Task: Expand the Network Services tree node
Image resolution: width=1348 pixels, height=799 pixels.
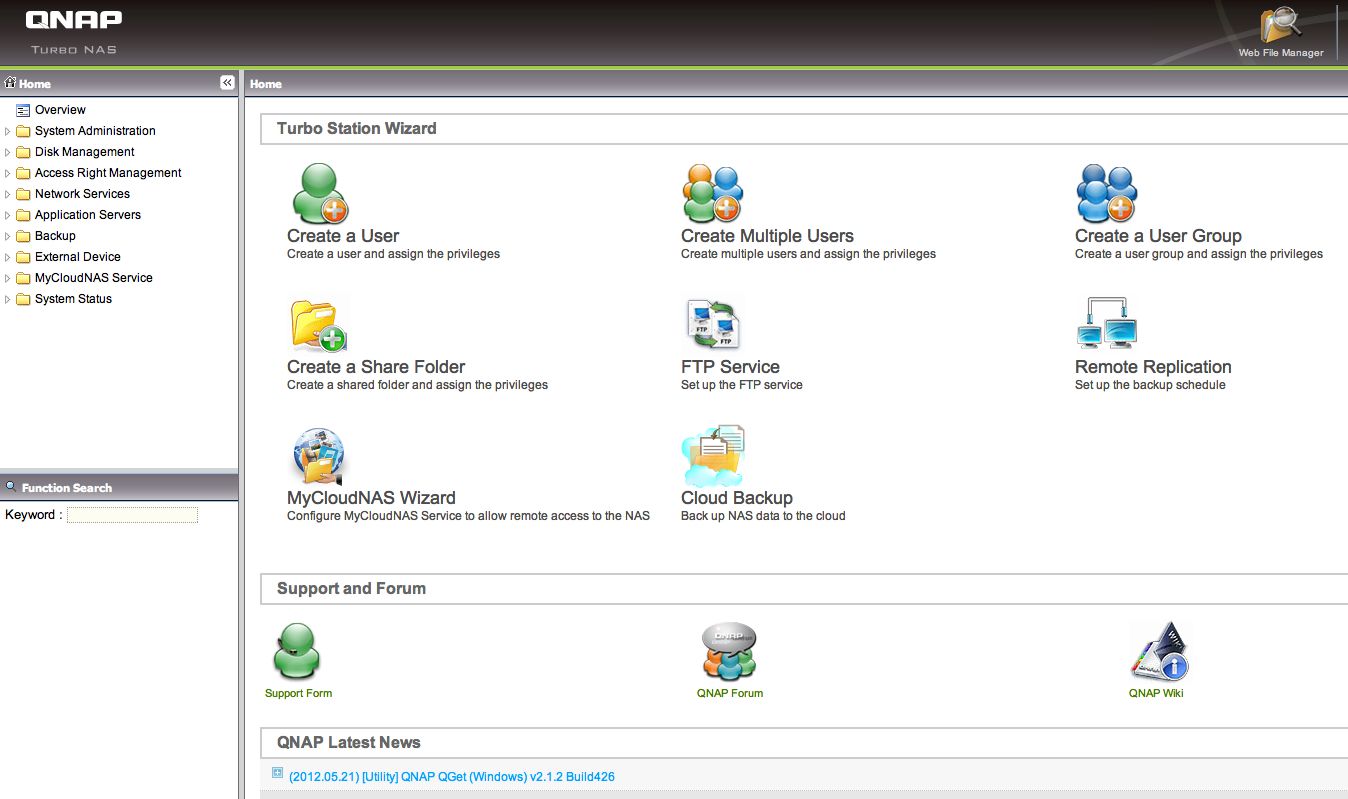Action: coord(8,194)
